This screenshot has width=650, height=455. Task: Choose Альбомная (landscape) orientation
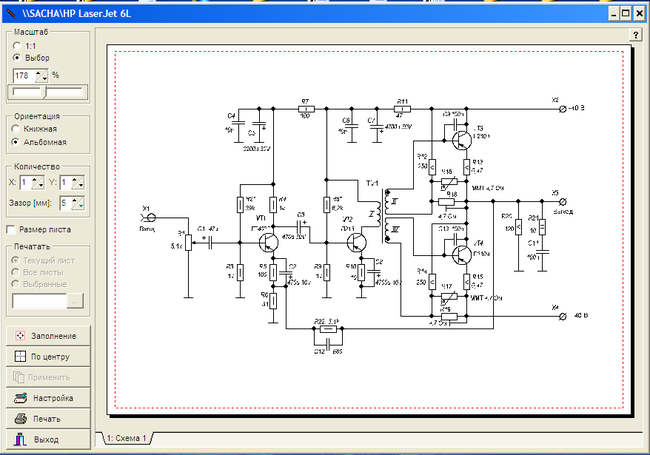[17, 141]
